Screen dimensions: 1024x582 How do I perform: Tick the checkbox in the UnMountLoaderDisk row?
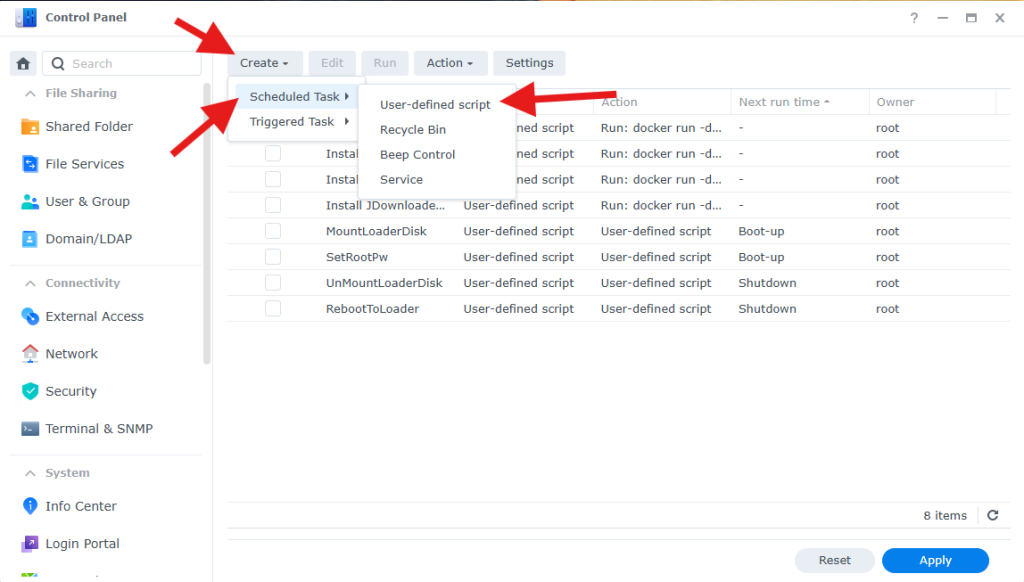273,282
